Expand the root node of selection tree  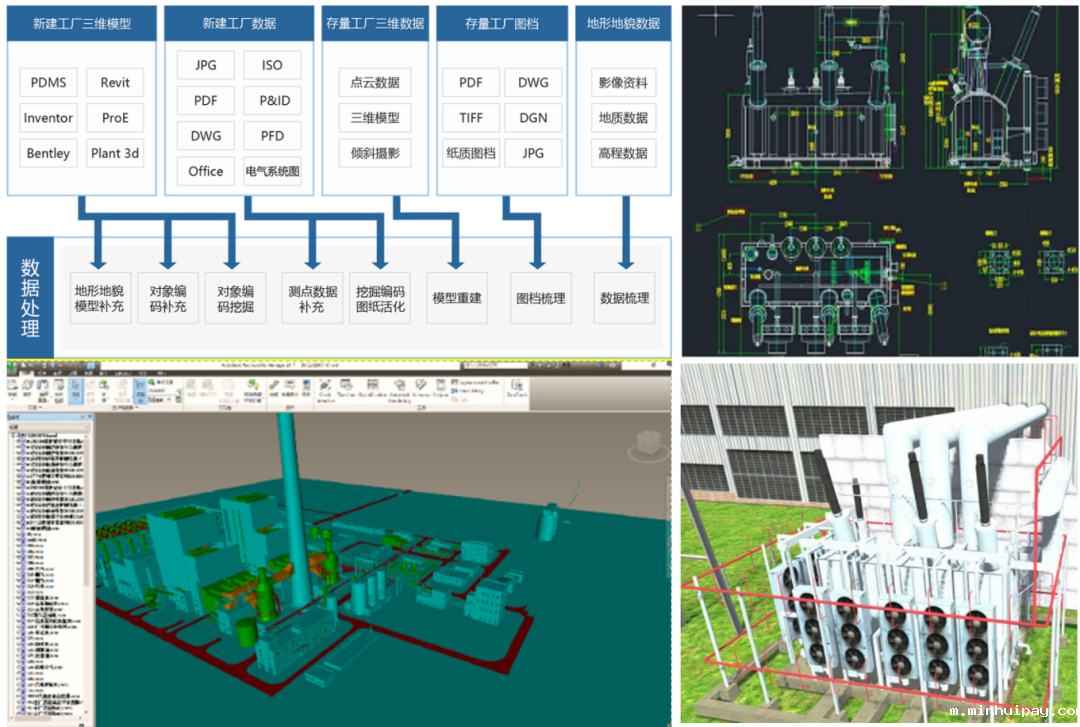click(12, 438)
